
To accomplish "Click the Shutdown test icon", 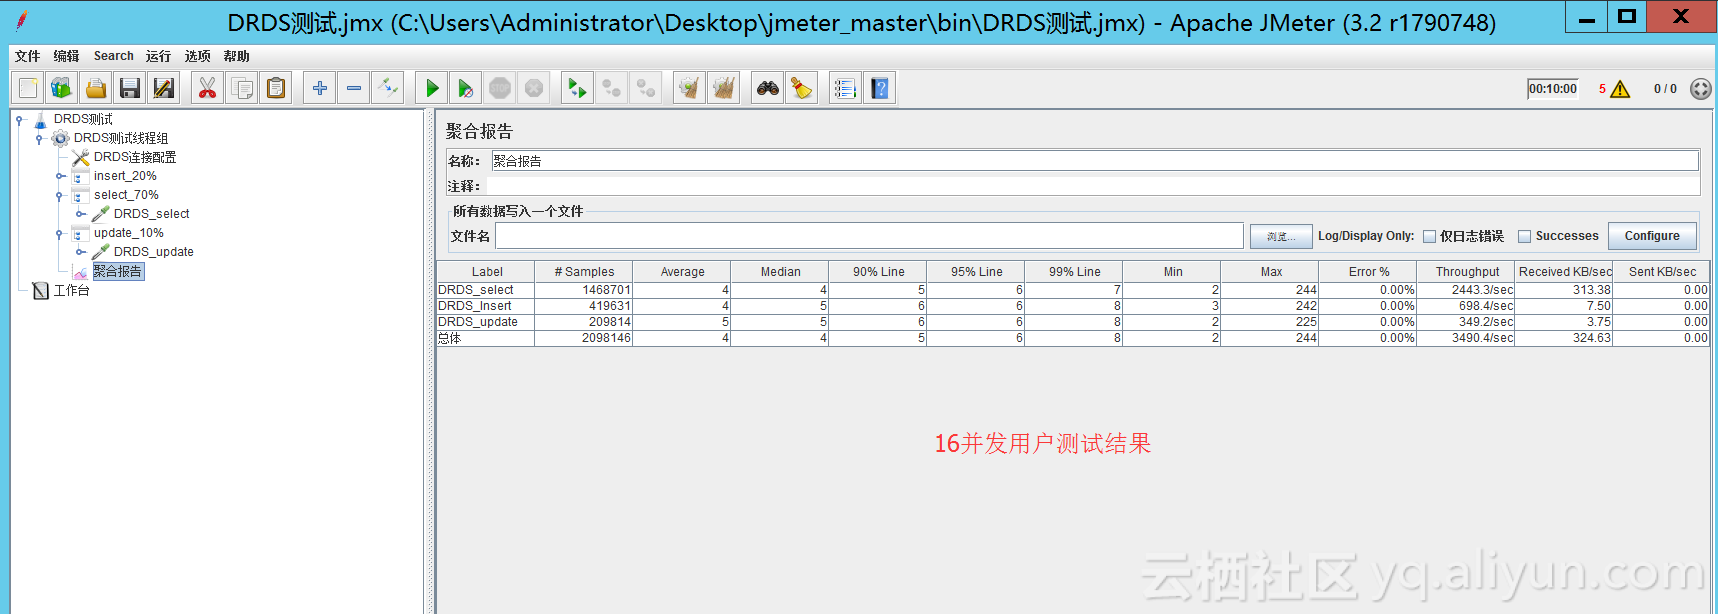I will 534,88.
